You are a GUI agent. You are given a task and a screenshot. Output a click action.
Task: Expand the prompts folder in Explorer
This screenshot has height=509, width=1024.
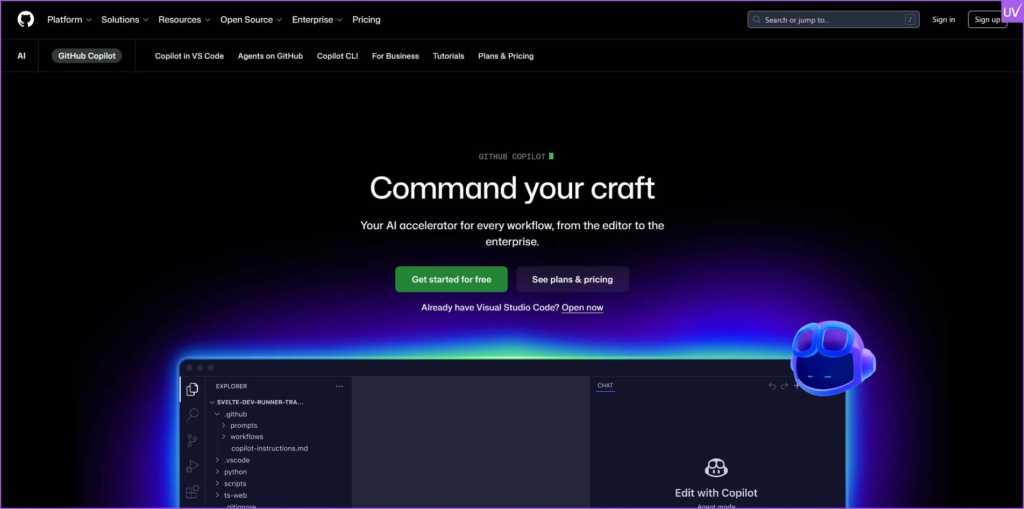pos(243,425)
